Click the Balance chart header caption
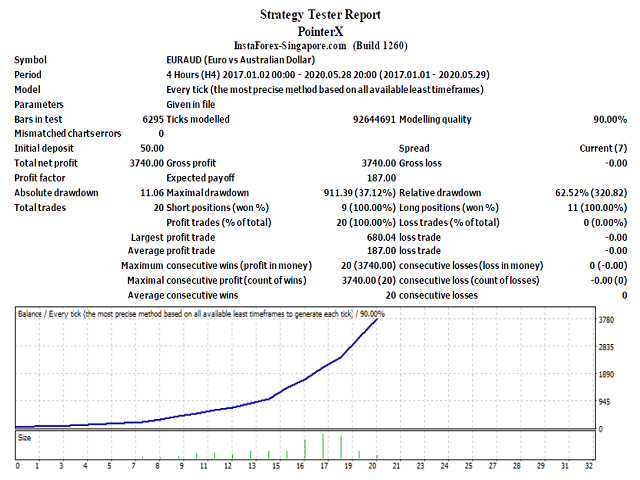The width and height of the screenshot is (640, 480). point(201,314)
